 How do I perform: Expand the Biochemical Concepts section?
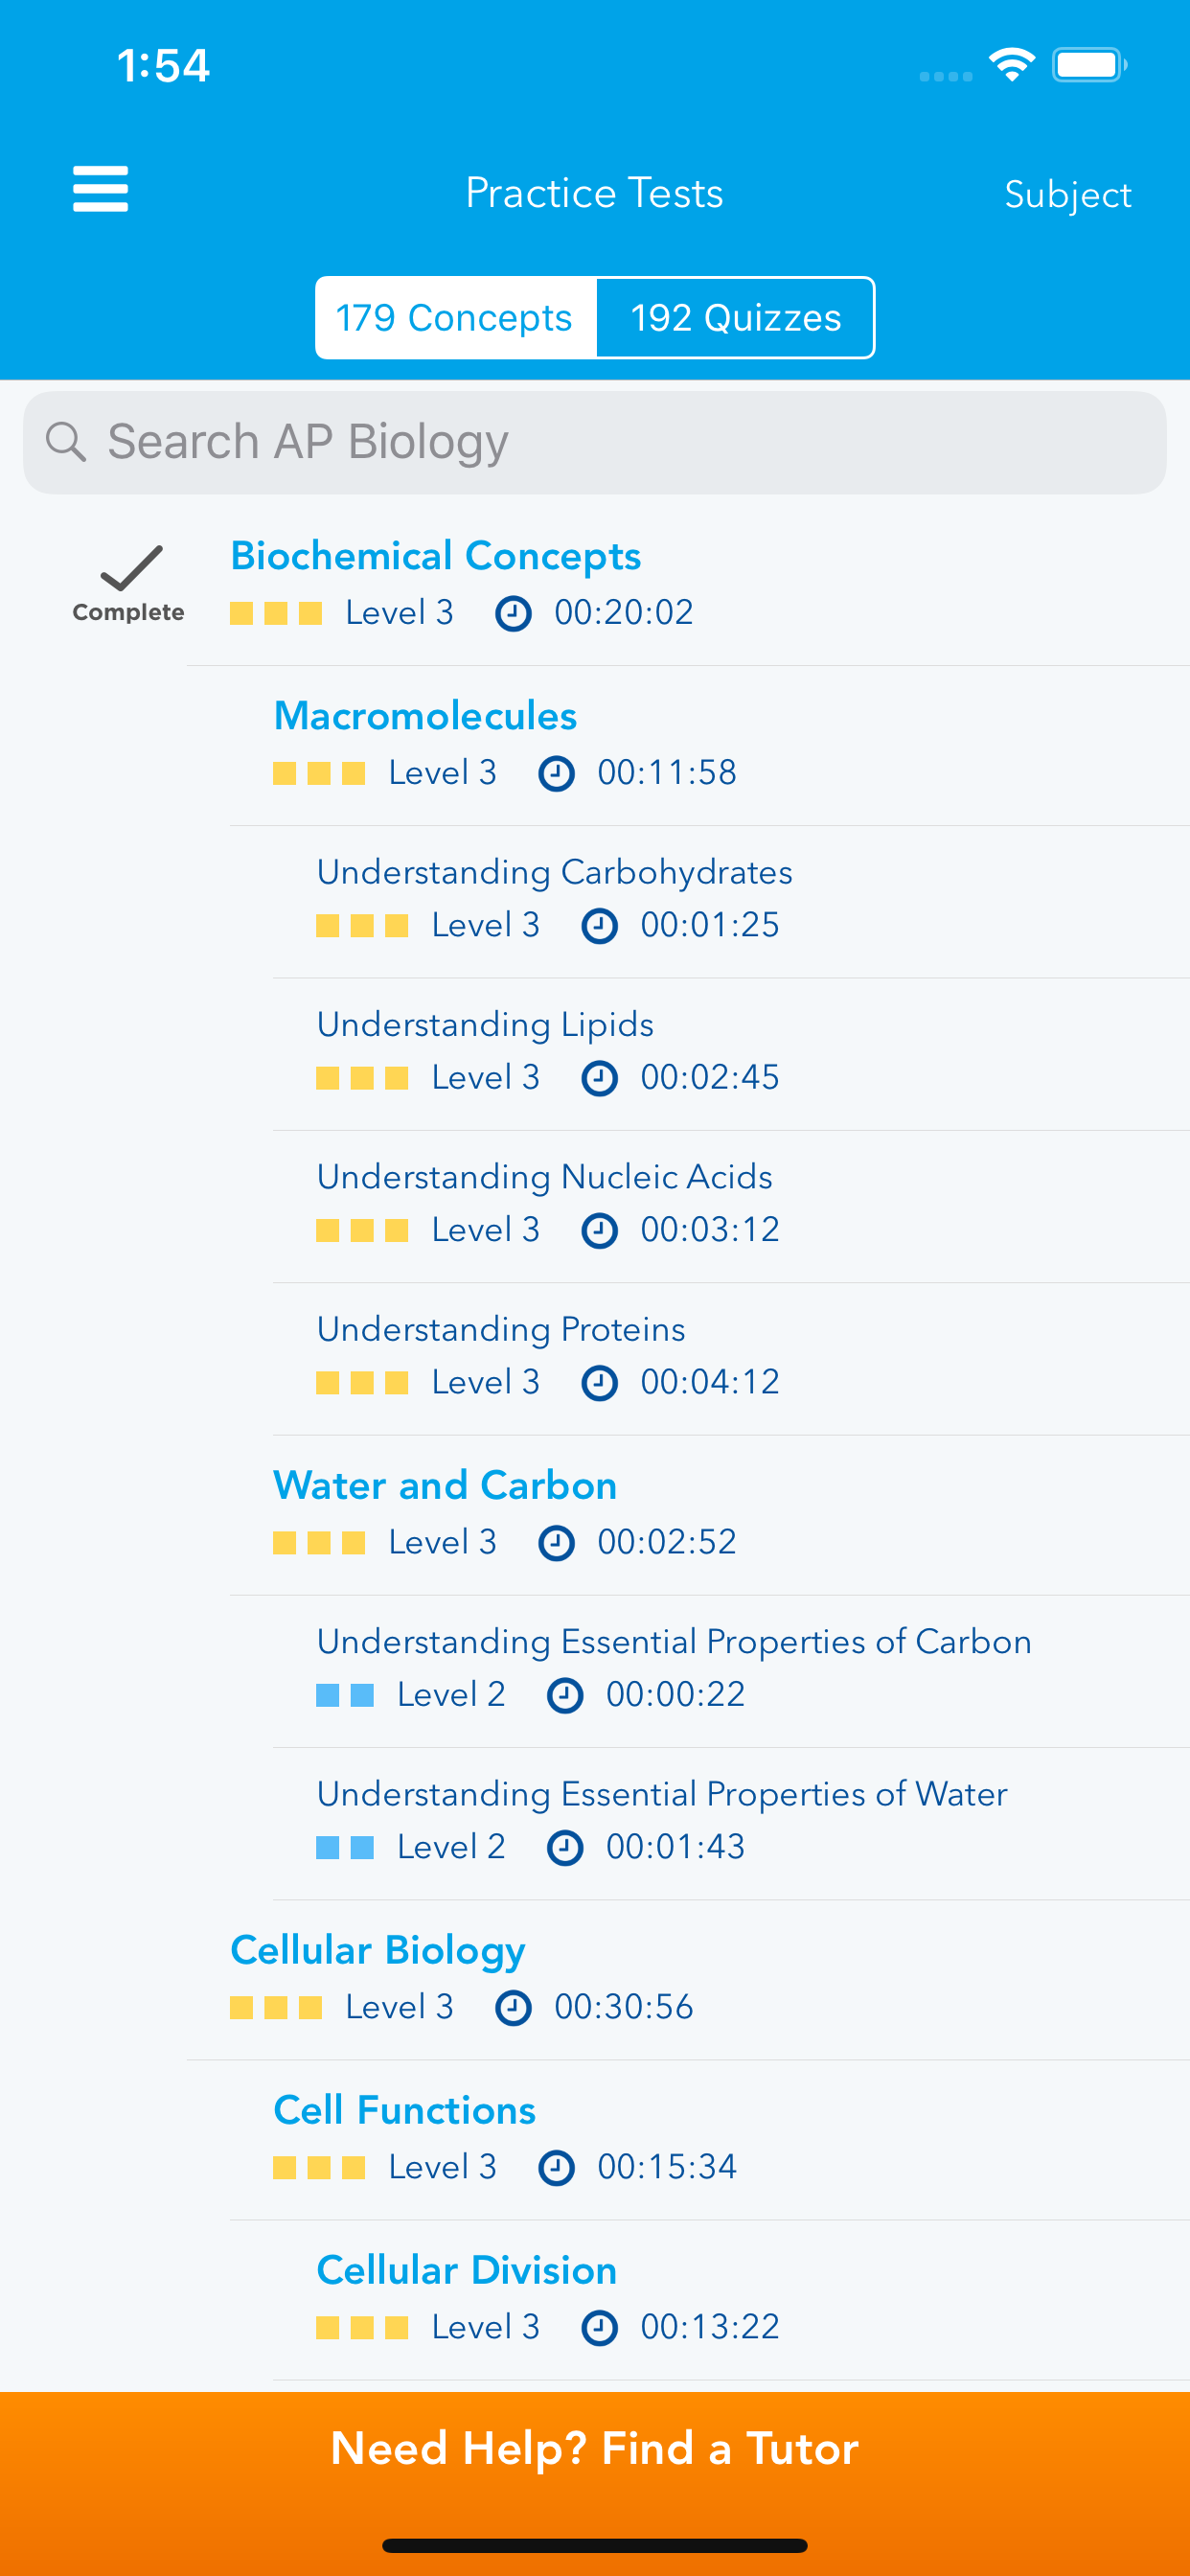[436, 556]
